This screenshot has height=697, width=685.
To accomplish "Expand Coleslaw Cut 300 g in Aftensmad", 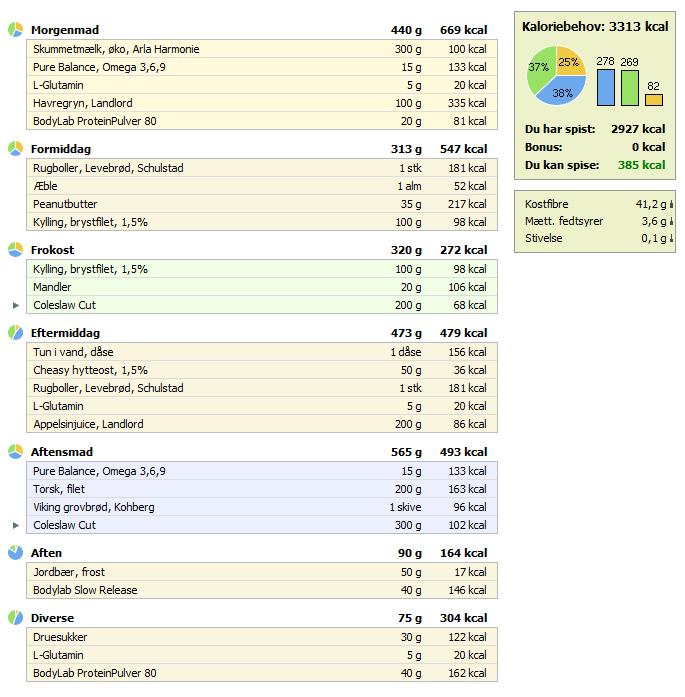I will [16, 525].
